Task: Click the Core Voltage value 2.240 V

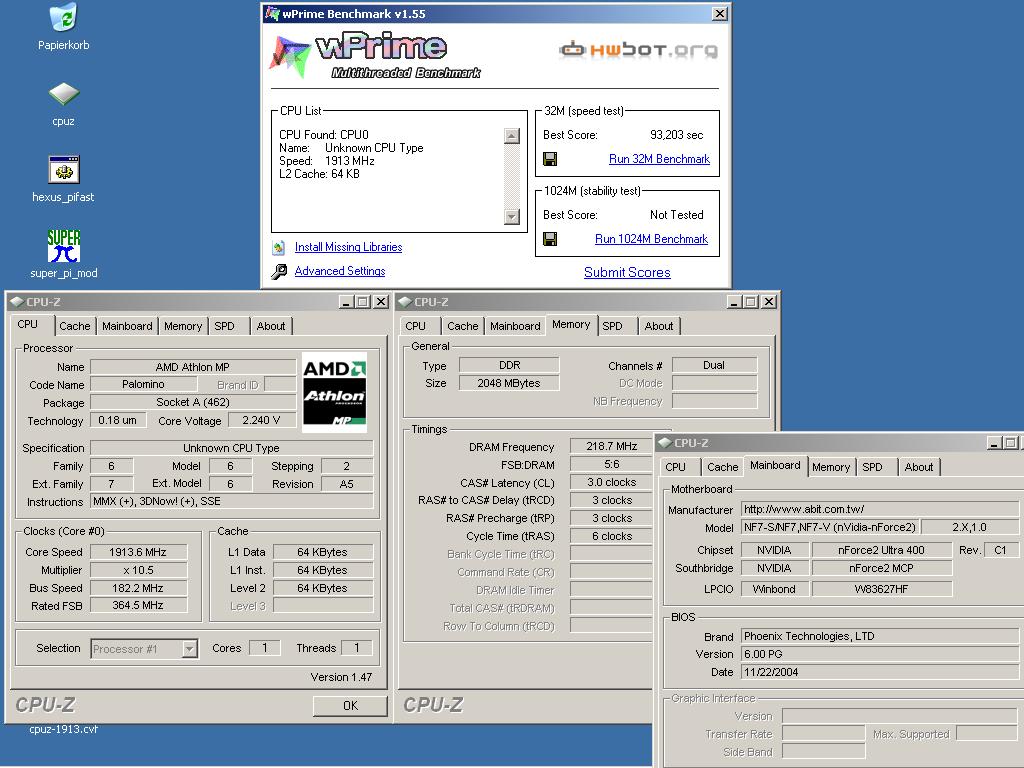Action: [261, 420]
